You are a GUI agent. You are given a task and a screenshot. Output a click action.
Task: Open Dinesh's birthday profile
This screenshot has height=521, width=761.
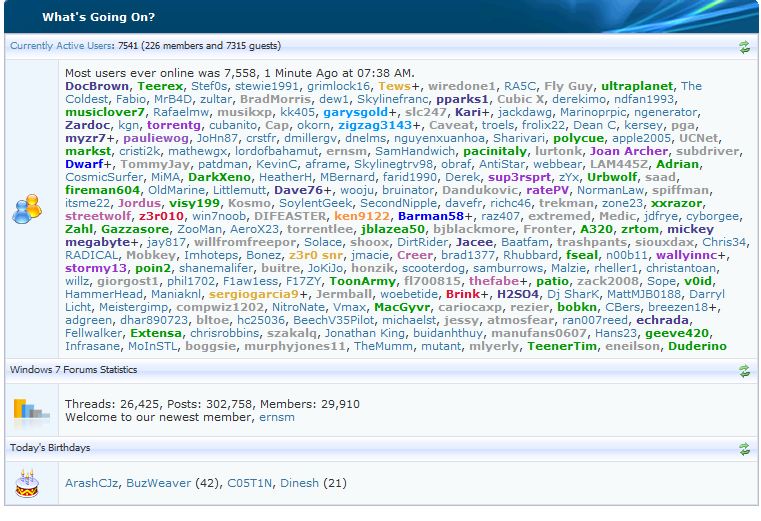tap(299, 484)
